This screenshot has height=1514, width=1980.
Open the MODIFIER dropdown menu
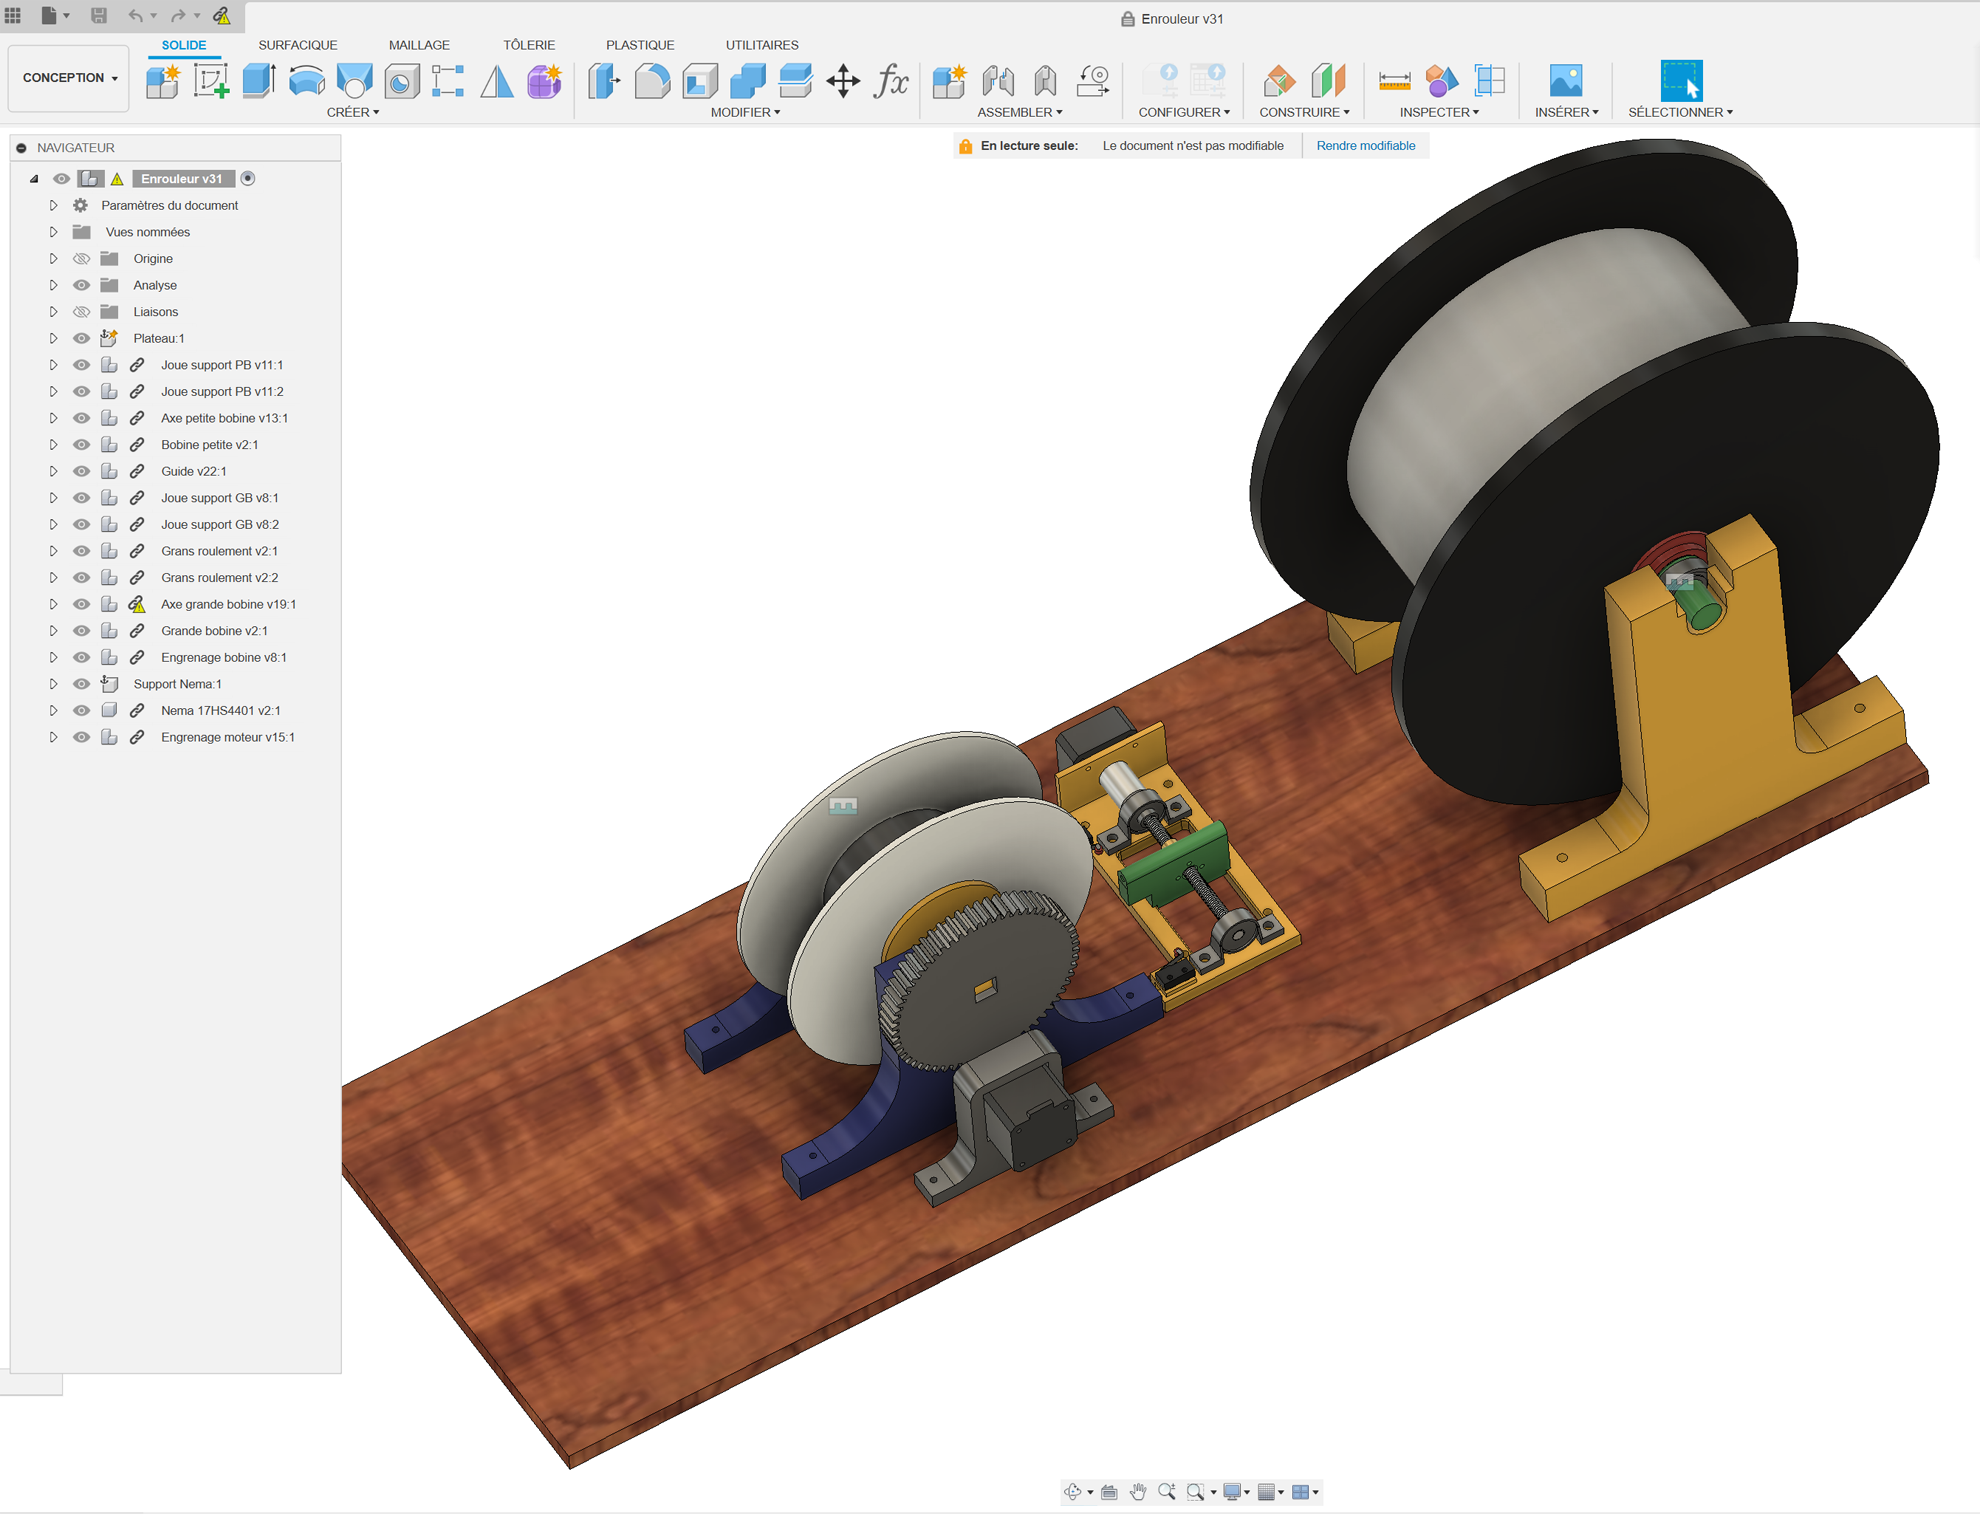[745, 112]
